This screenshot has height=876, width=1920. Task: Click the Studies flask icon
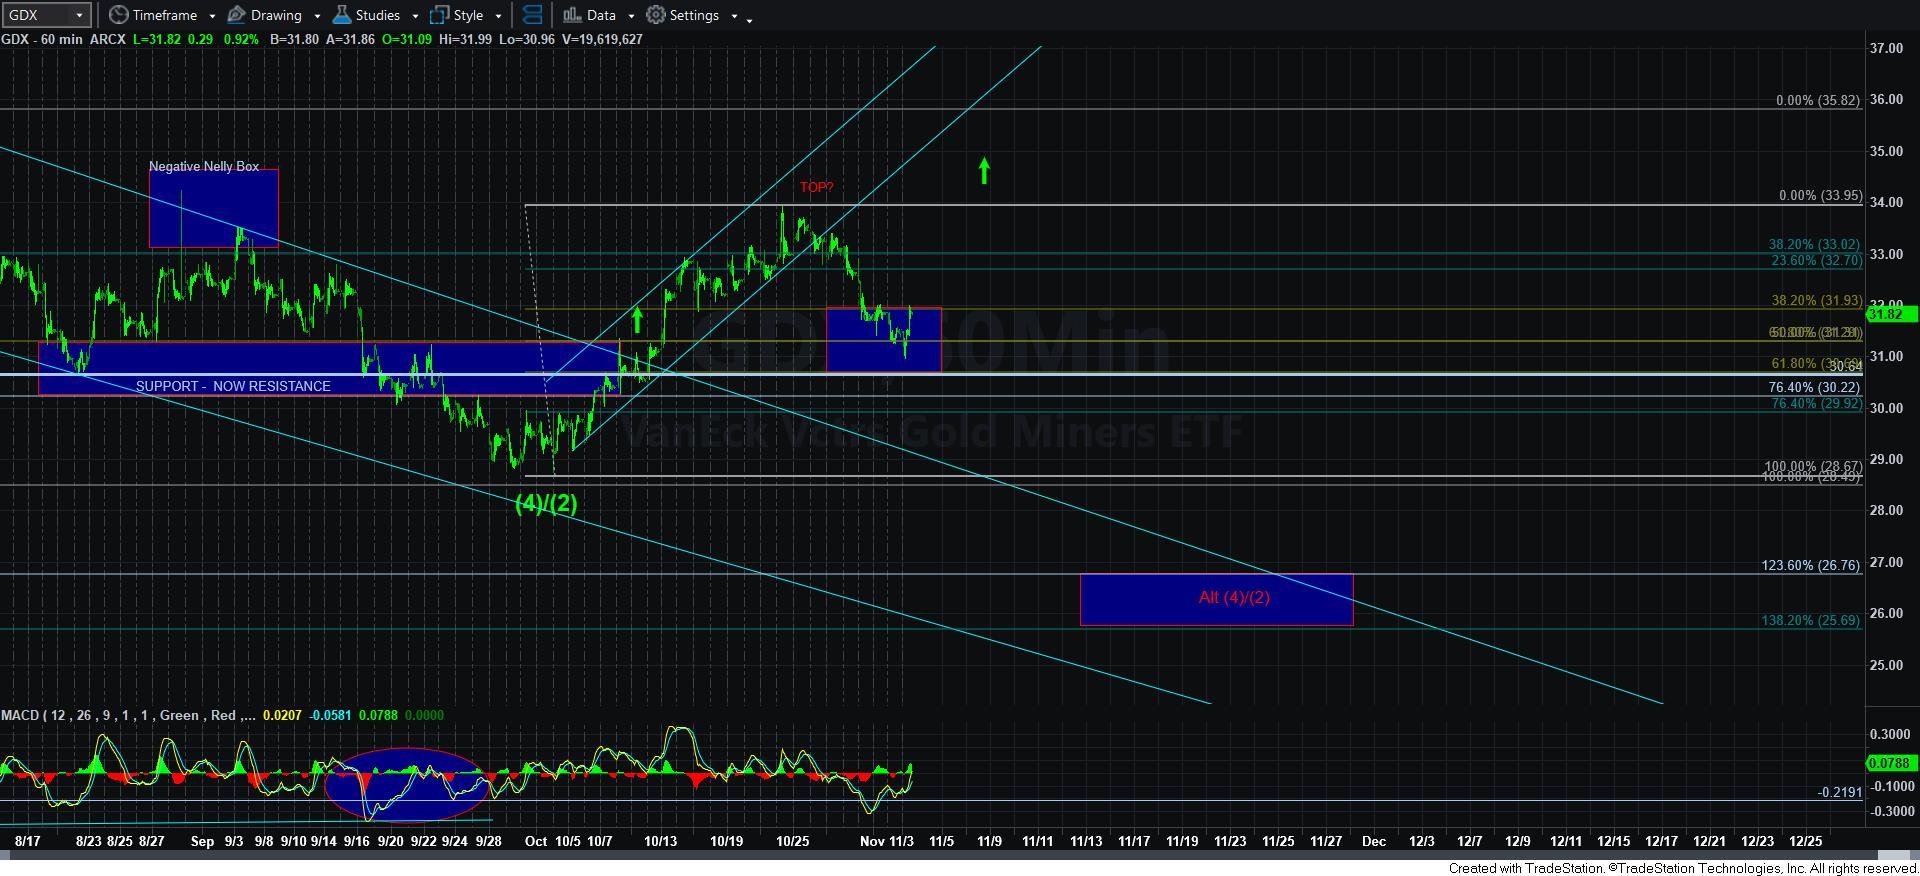point(341,15)
